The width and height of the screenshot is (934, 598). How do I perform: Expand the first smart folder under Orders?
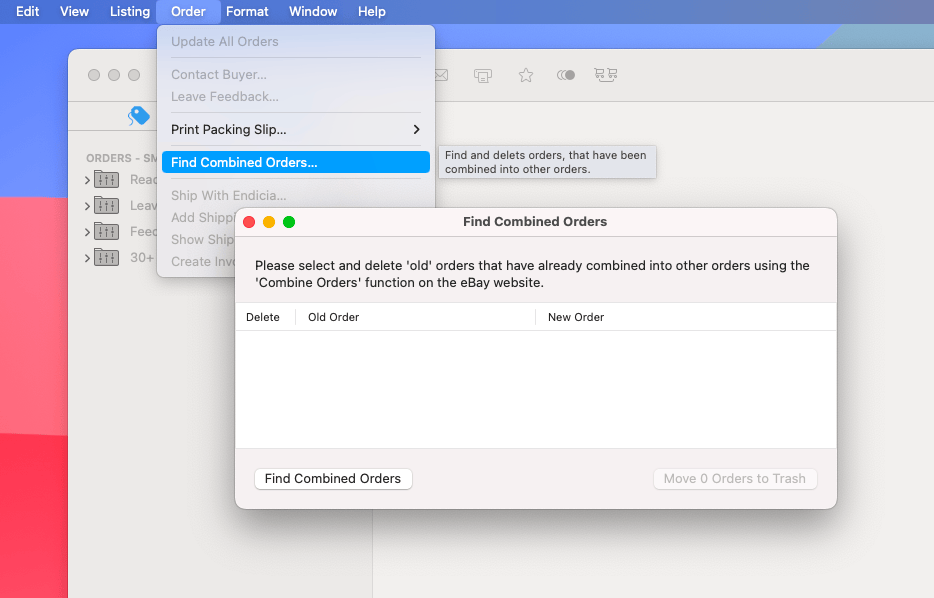click(88, 180)
